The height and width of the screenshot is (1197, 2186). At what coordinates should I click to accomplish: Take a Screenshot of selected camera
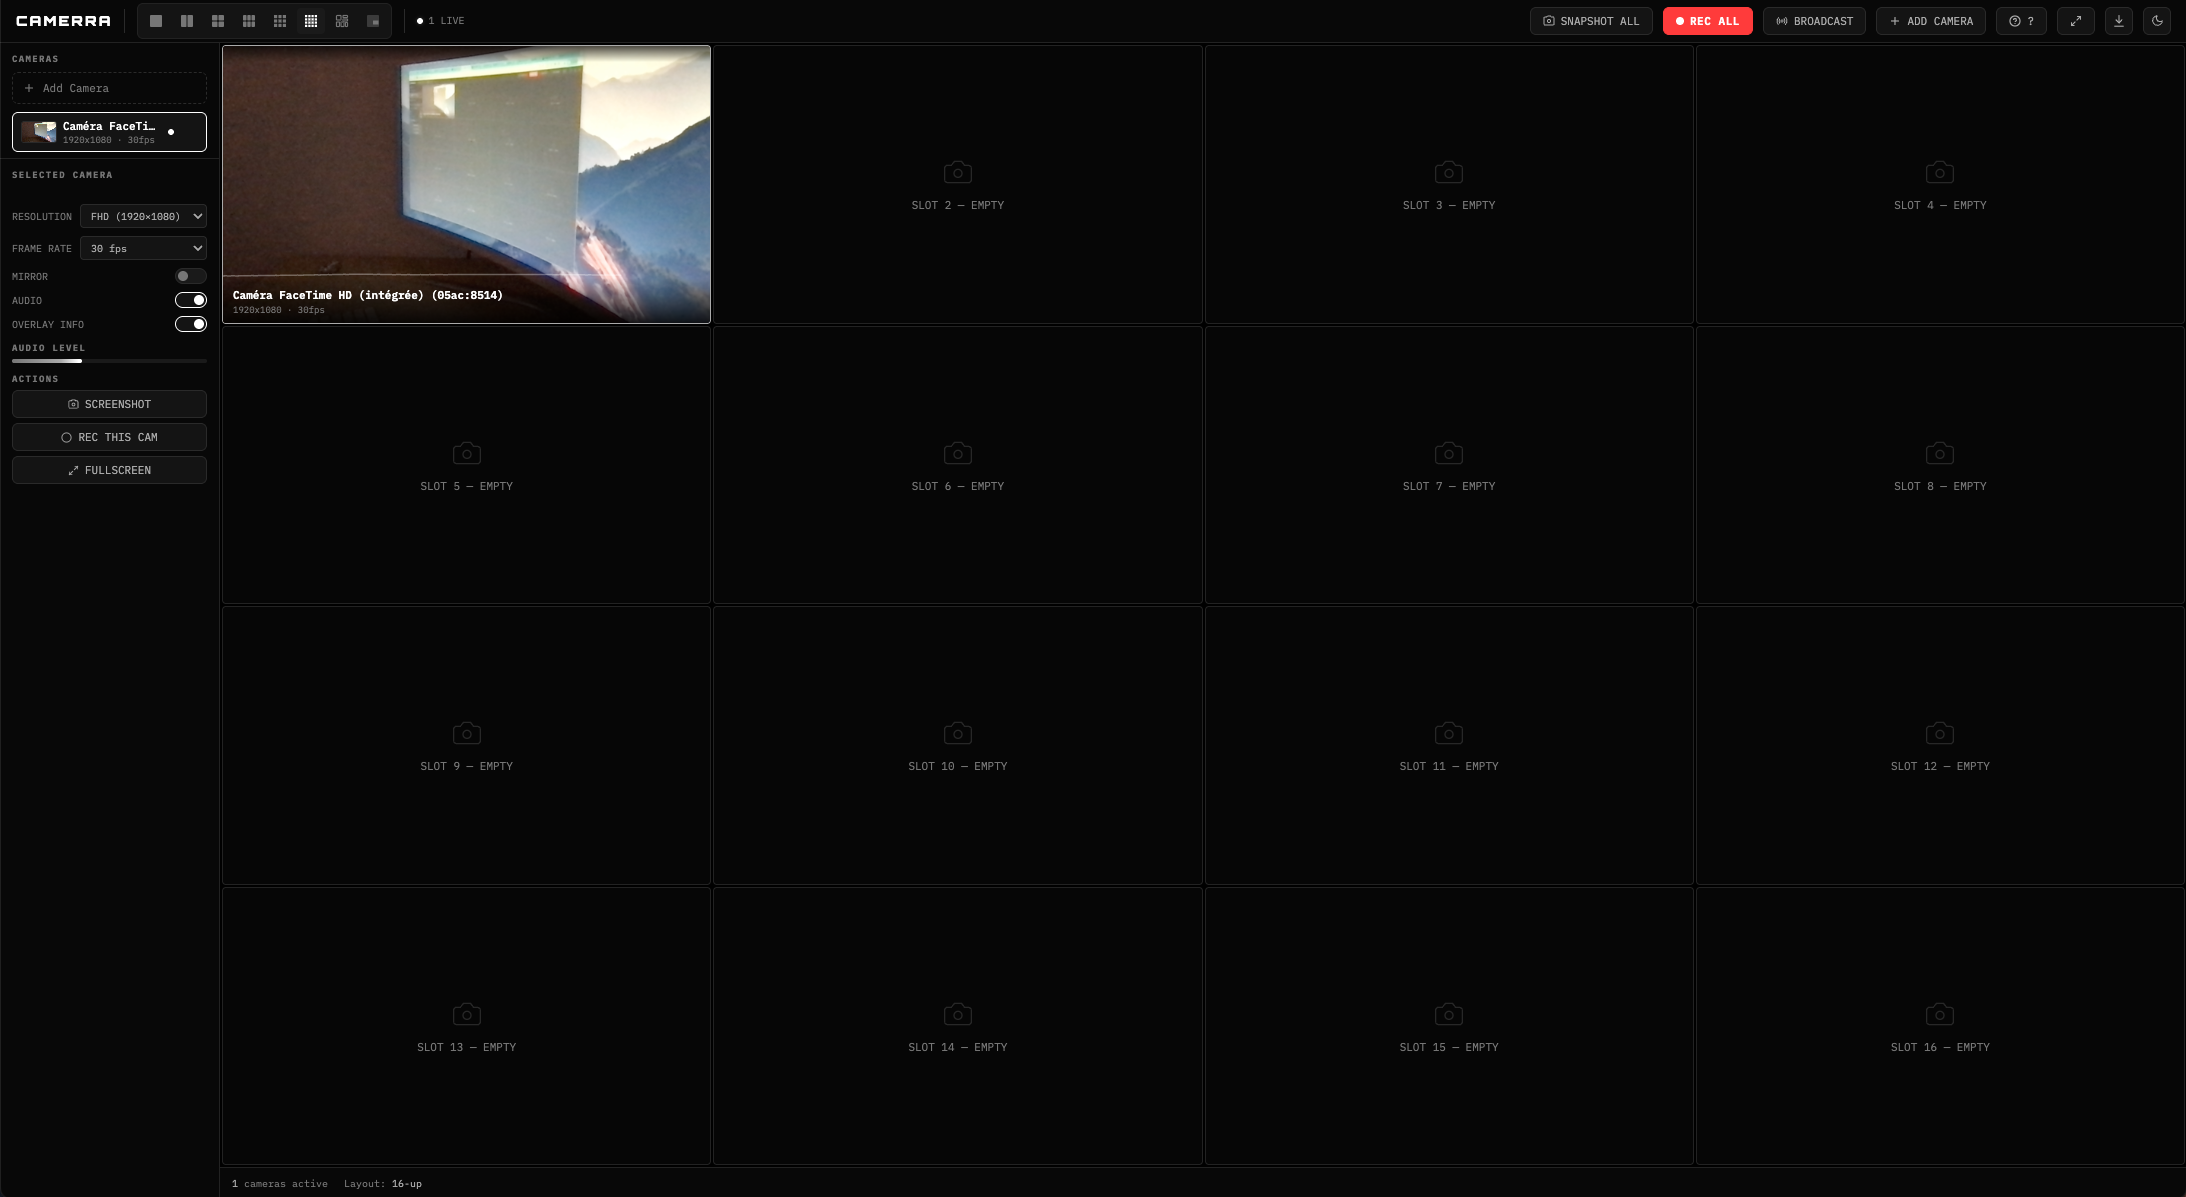(109, 404)
